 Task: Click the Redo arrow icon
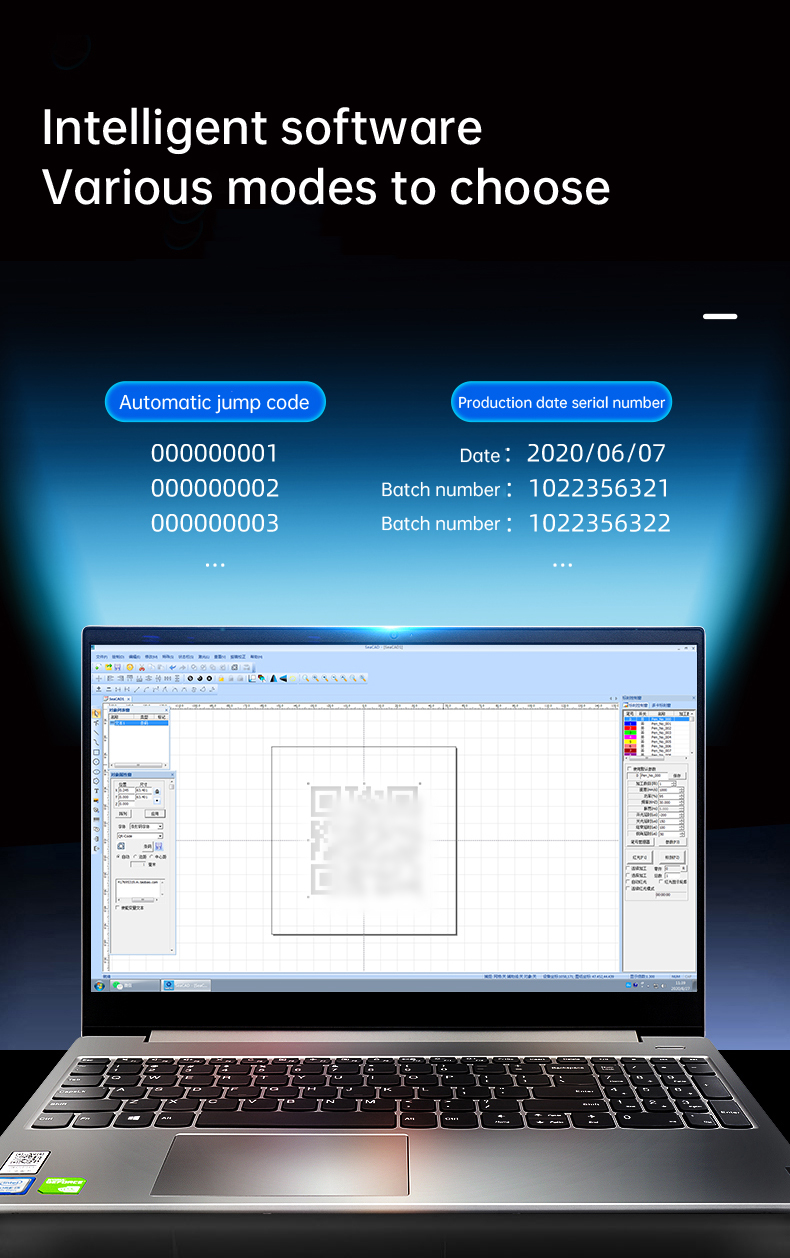tap(182, 667)
